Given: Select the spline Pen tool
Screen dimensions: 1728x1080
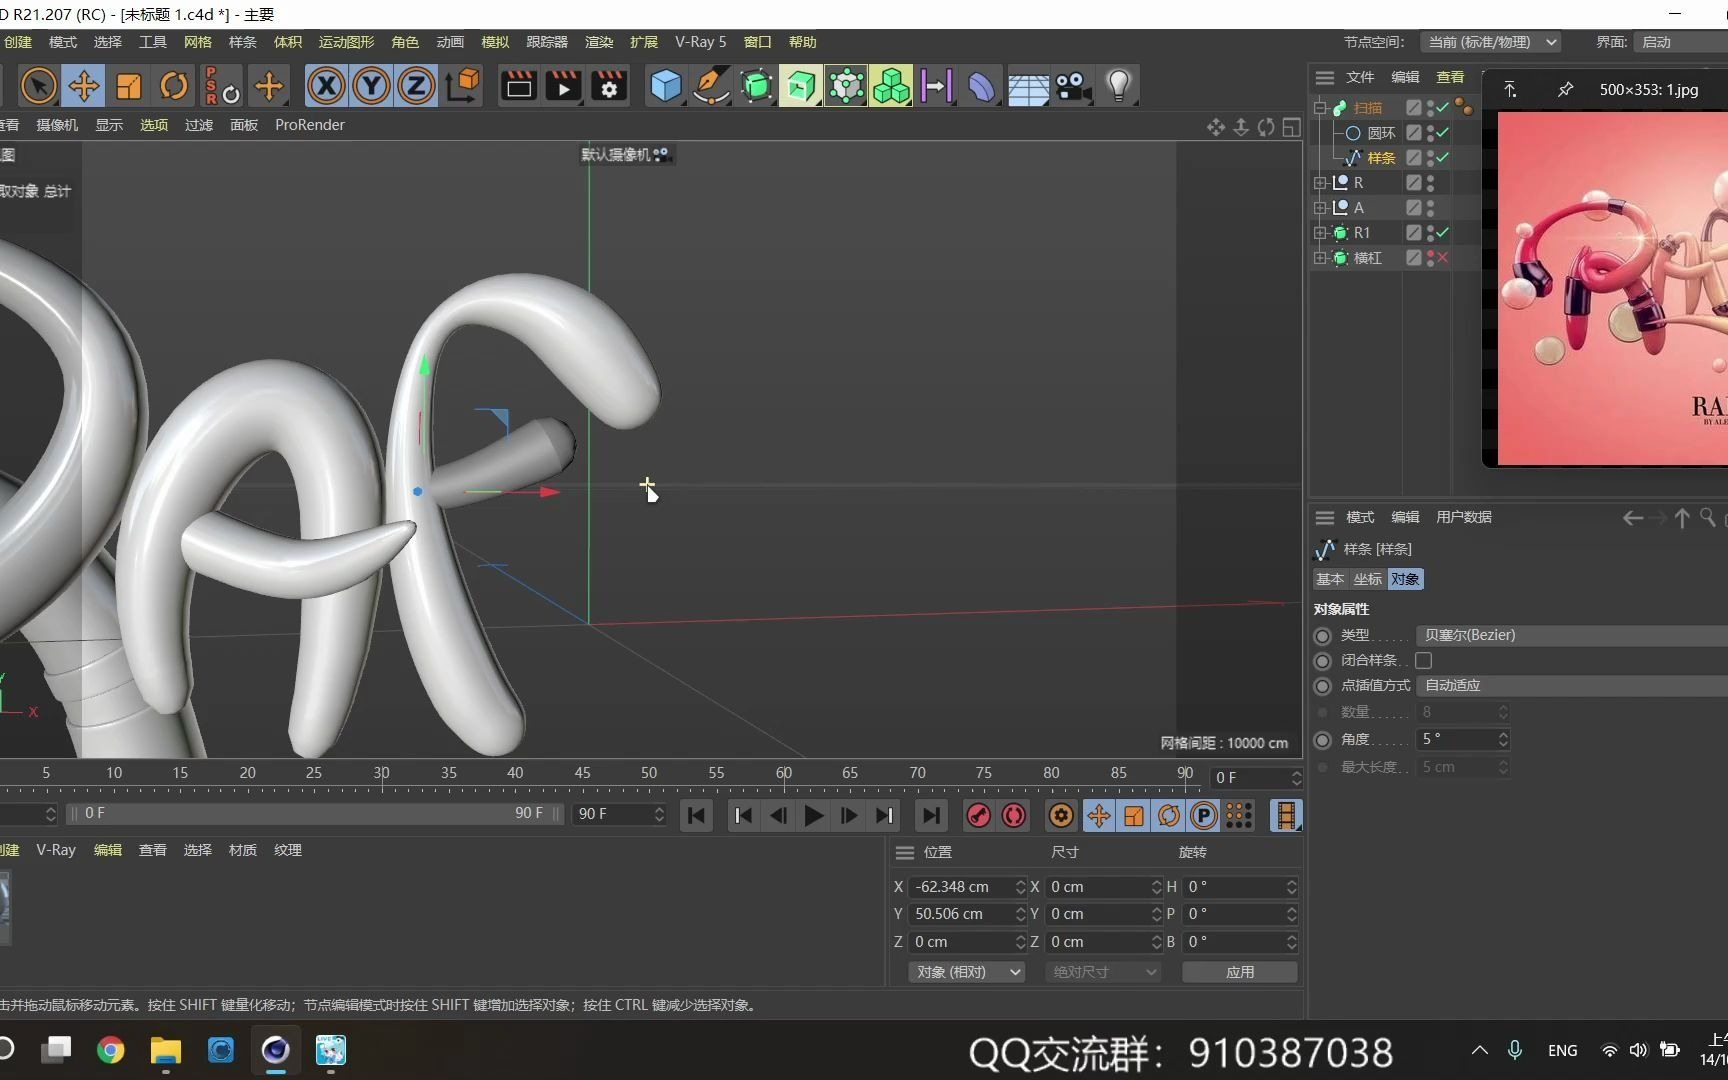Looking at the screenshot, I should click(x=710, y=86).
